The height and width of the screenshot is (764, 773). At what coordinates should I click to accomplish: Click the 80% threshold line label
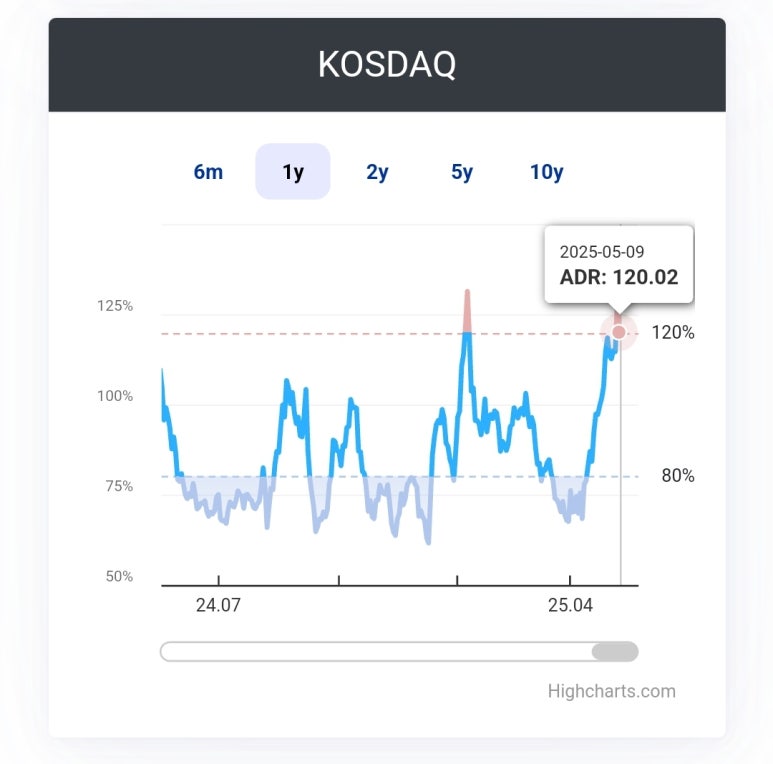pyautogui.click(x=678, y=476)
